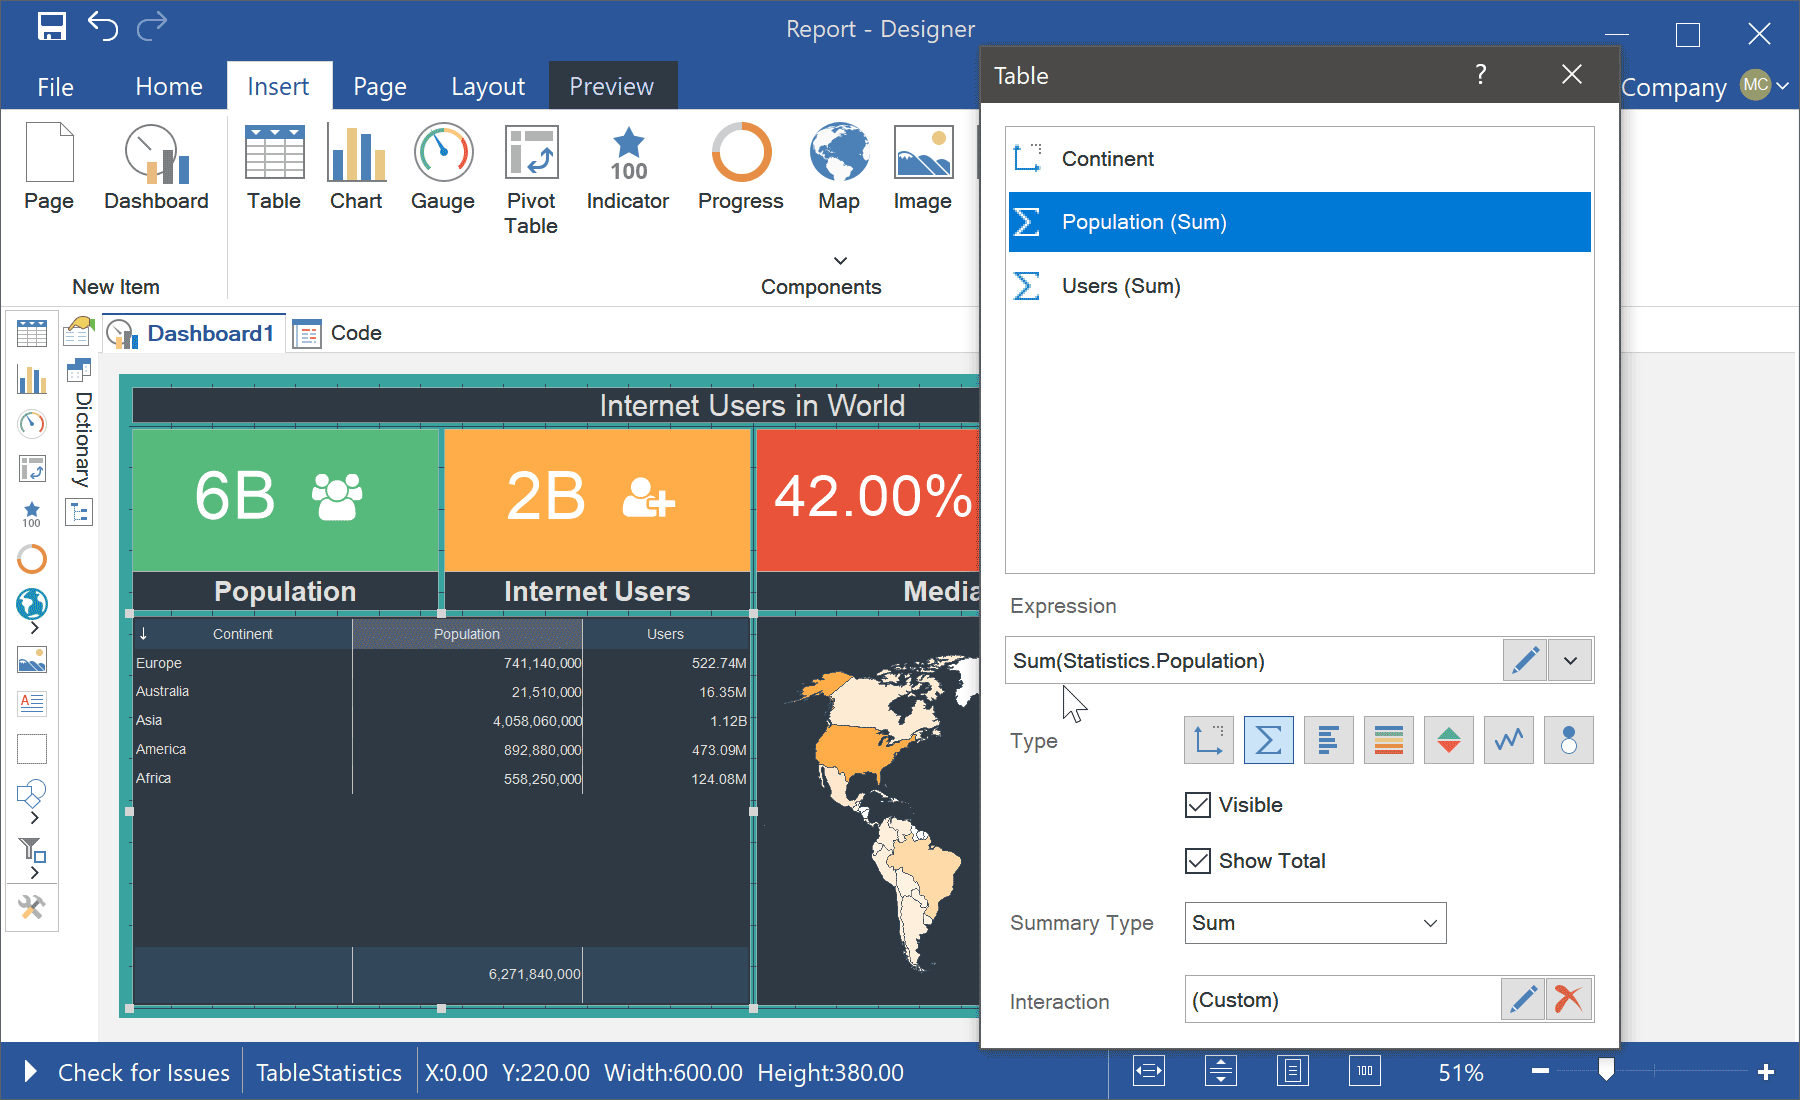Insert a Table component from the ribbon
This screenshot has width=1800, height=1100.
(x=274, y=167)
